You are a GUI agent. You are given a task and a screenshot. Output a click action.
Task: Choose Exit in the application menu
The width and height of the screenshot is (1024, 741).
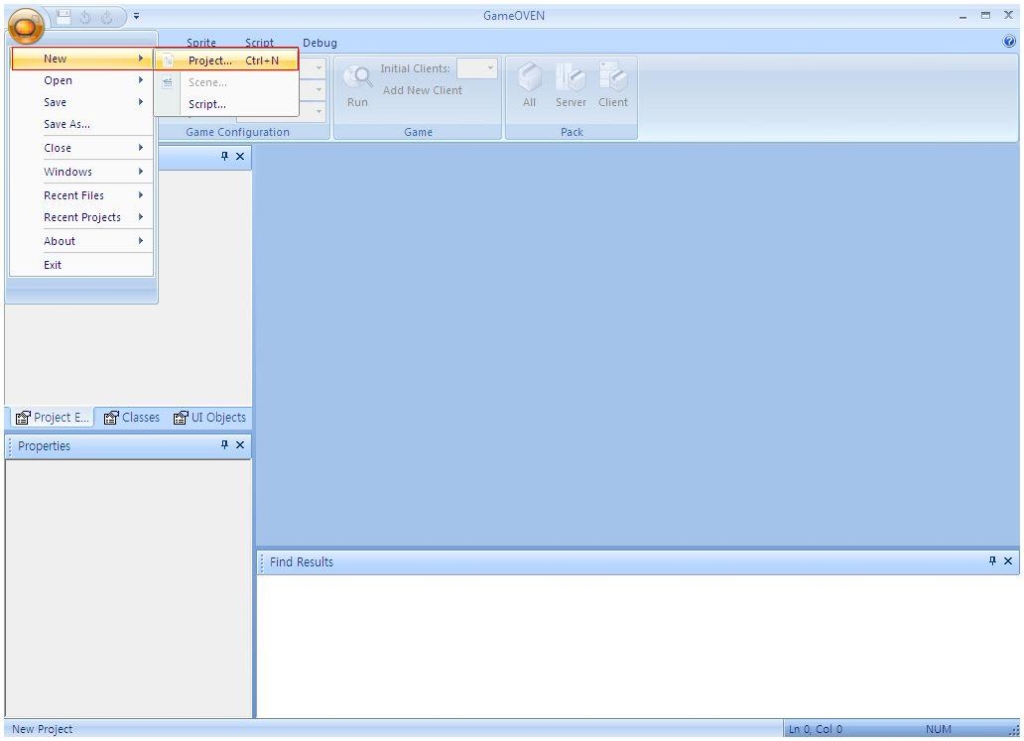click(82, 265)
